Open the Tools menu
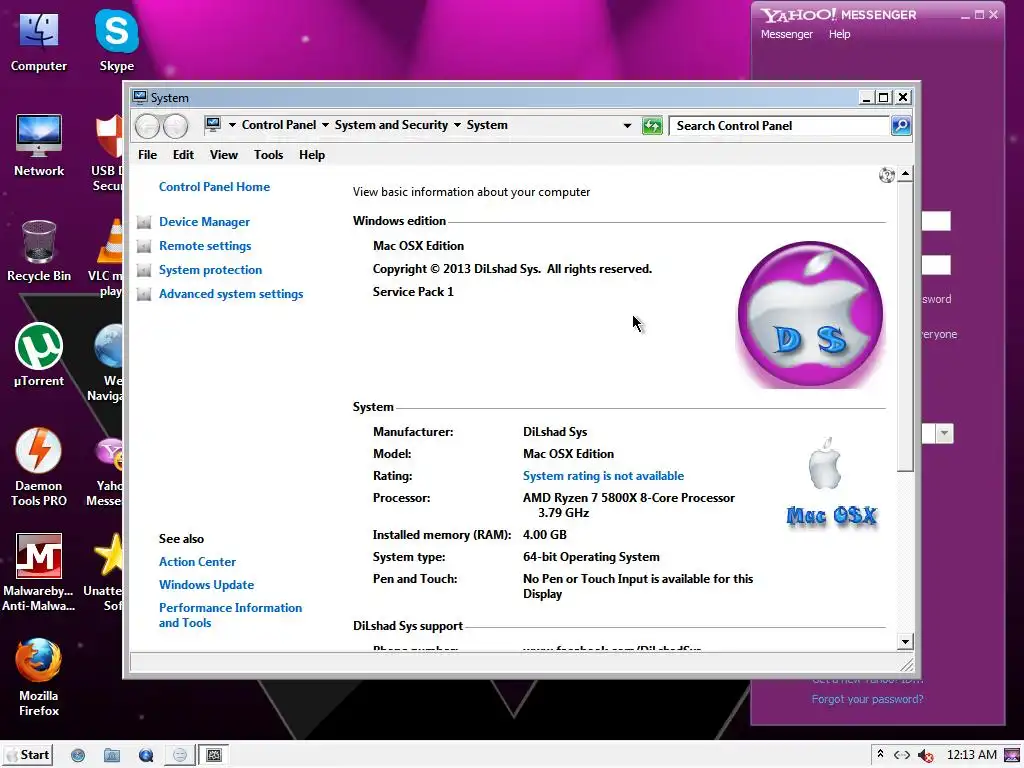Viewport: 1024px width, 768px height. coord(268,155)
